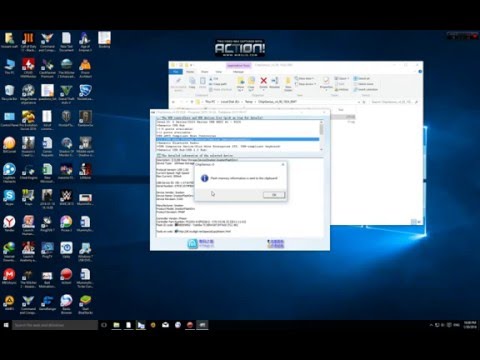Click the red Delete X icon in ribbon
The image size is (480, 360).
(263, 83)
